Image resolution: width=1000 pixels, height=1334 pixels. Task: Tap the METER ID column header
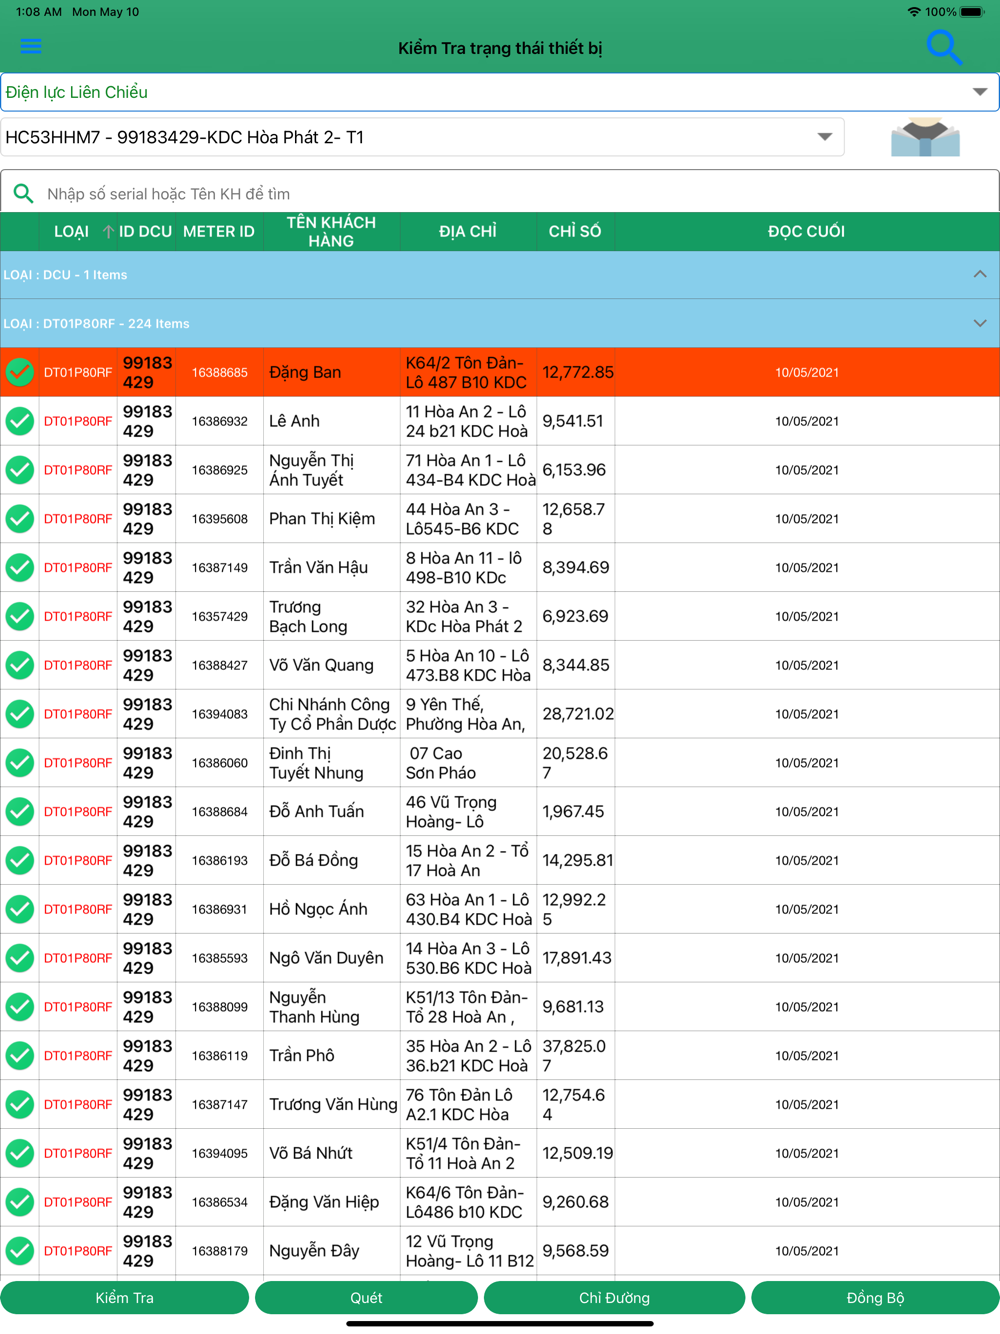(219, 231)
